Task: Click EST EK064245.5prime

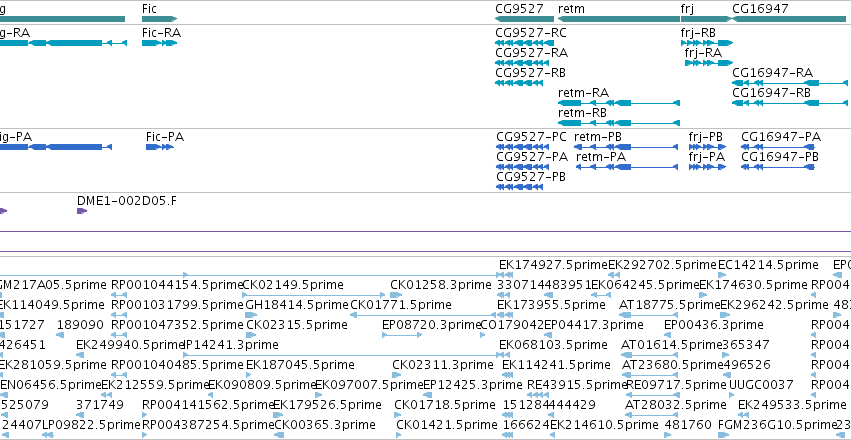Action: 645,285
